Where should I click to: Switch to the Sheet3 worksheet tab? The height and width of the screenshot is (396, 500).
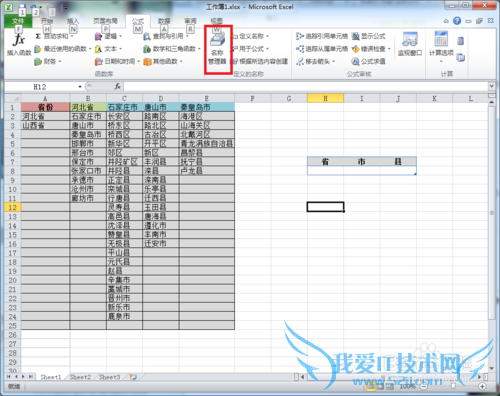(x=109, y=377)
